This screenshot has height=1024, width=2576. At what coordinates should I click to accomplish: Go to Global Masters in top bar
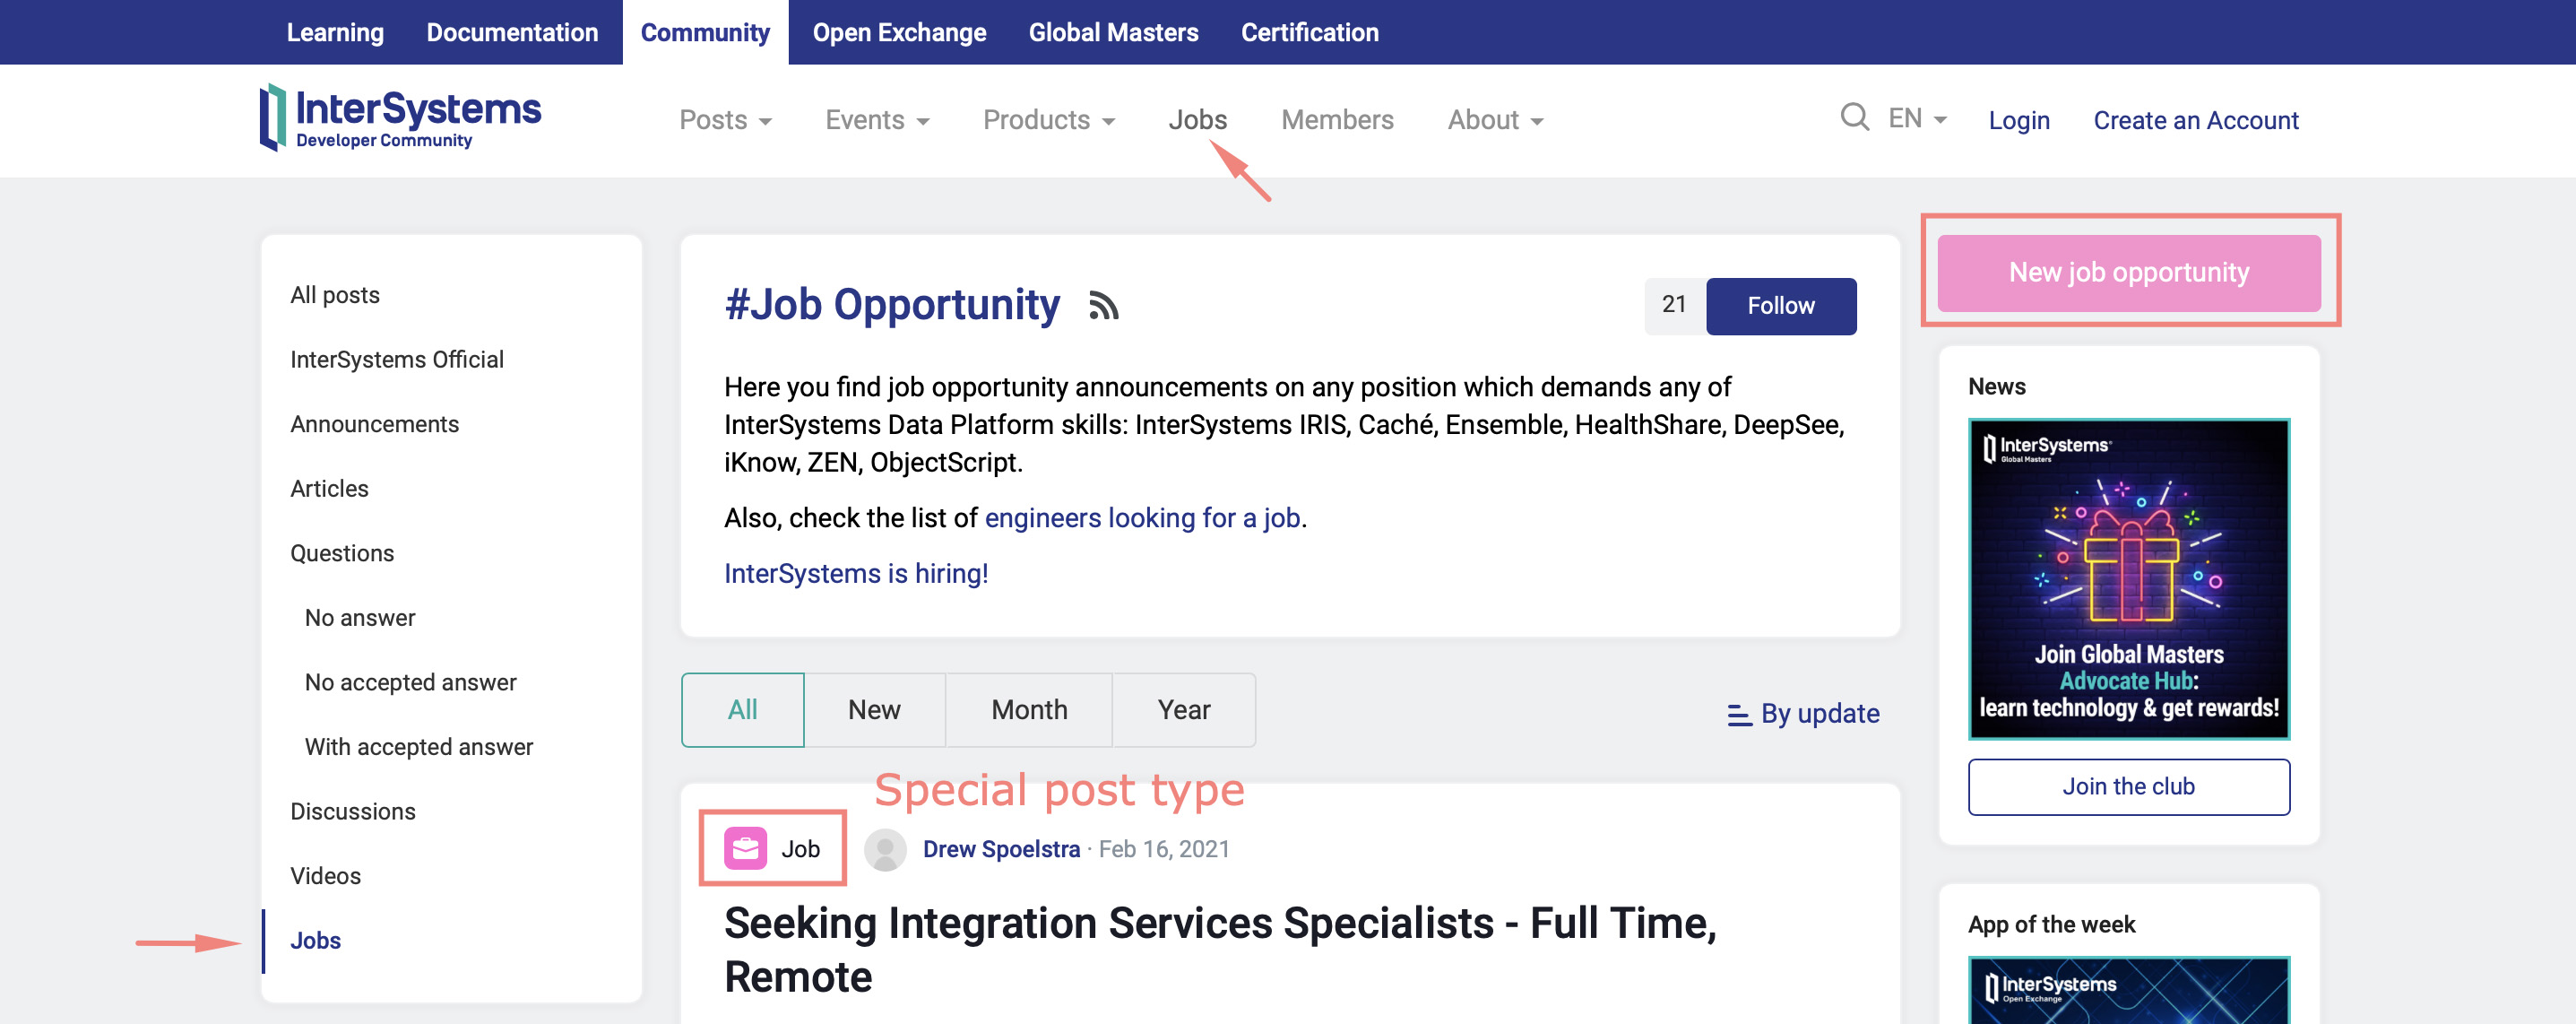1113,32
